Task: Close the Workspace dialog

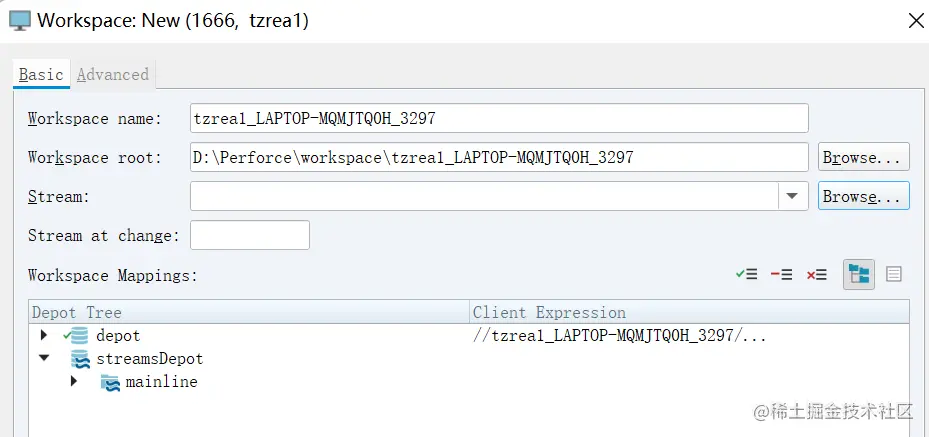Action: click(x=916, y=21)
